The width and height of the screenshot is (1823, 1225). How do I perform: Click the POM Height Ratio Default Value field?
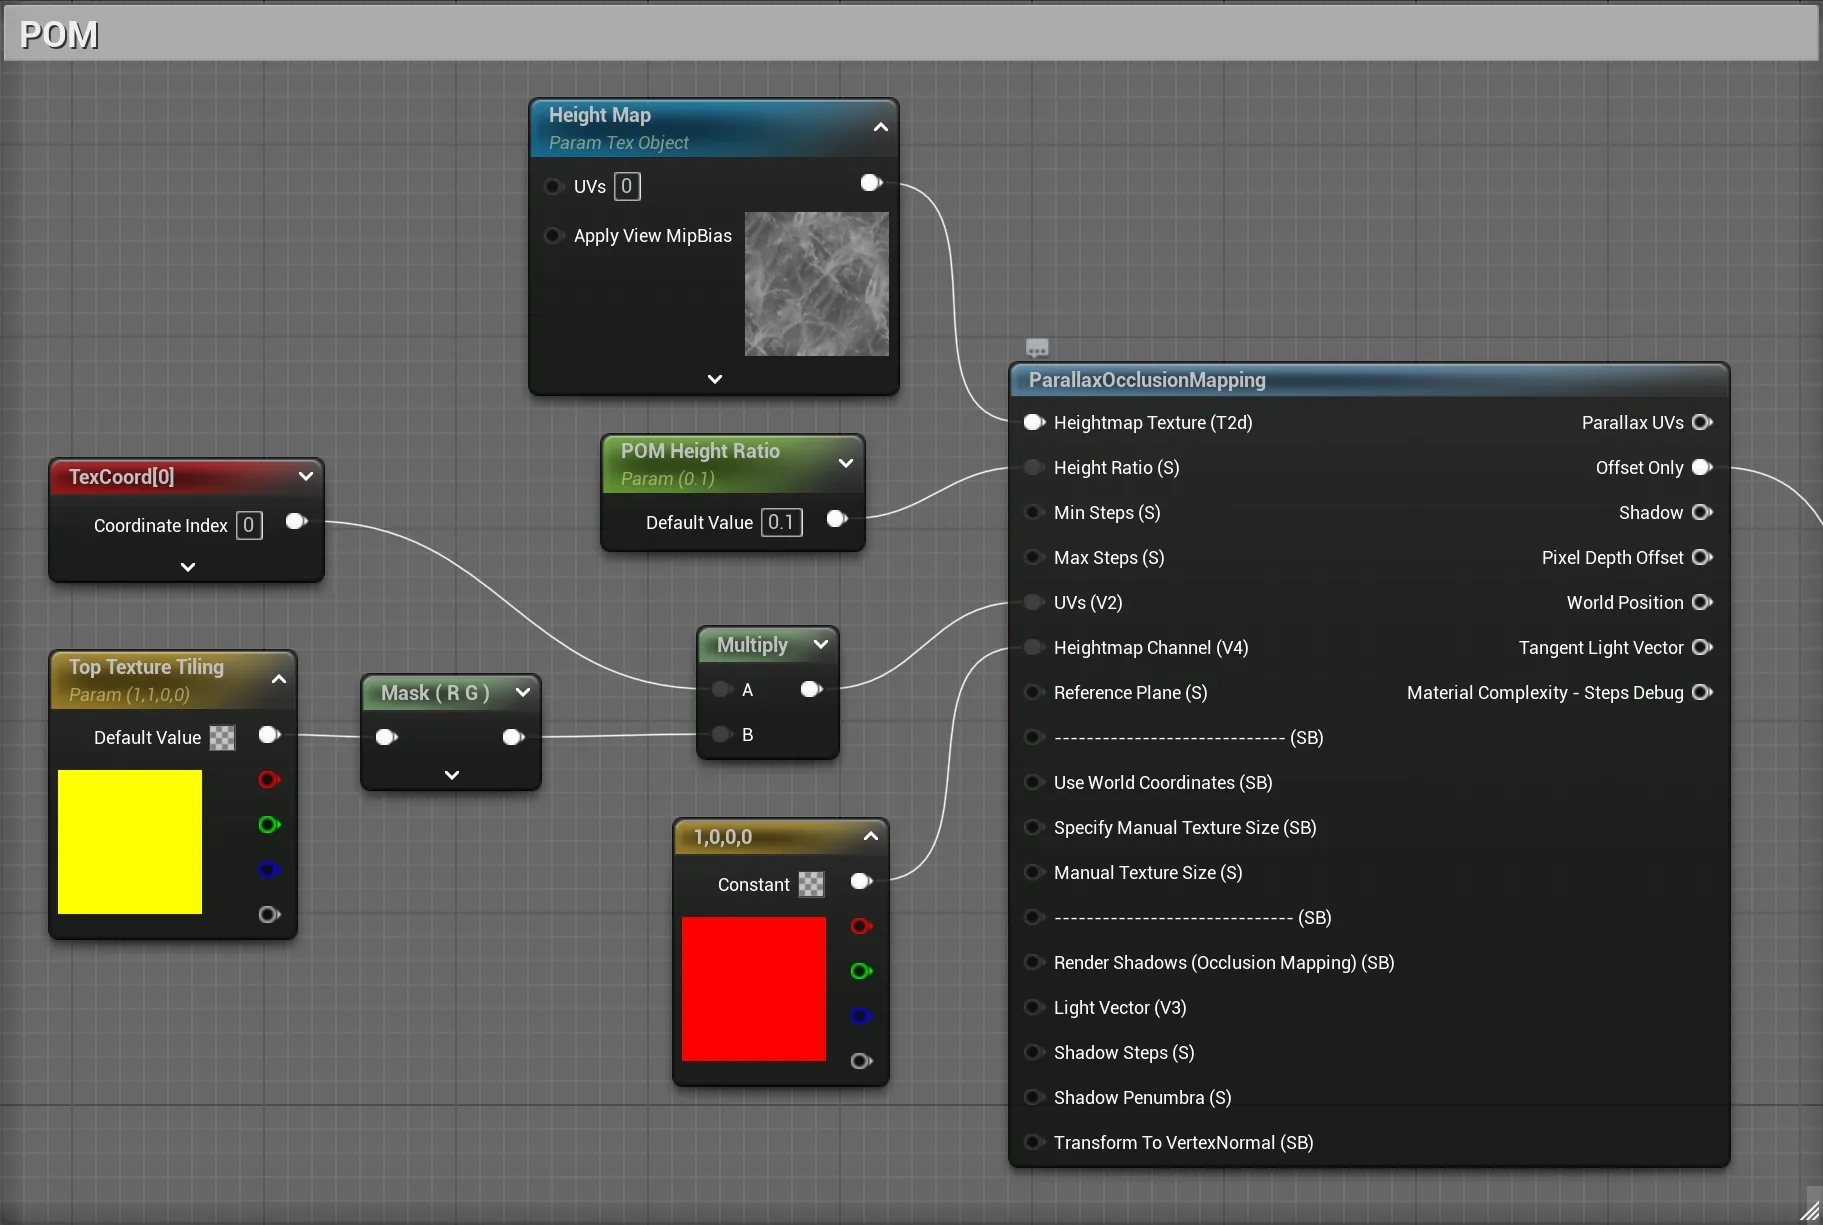[x=782, y=522]
